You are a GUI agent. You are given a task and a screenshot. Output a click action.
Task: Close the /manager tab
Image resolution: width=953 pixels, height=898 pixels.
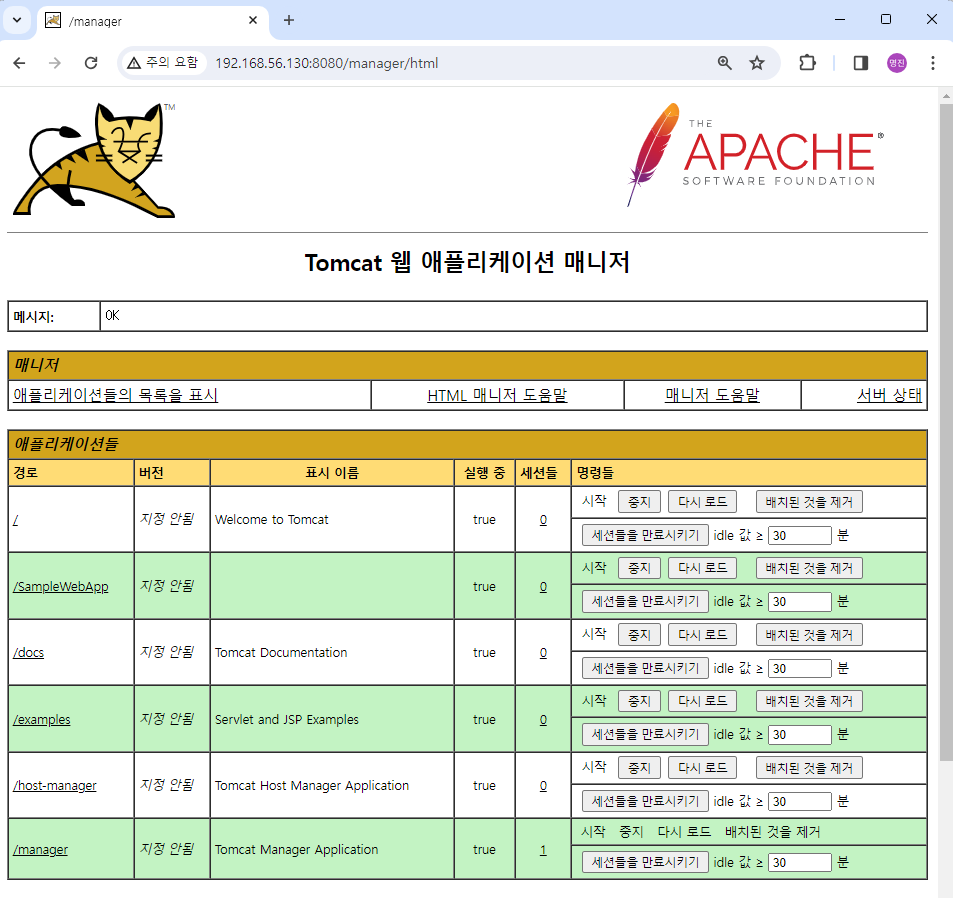(x=253, y=20)
